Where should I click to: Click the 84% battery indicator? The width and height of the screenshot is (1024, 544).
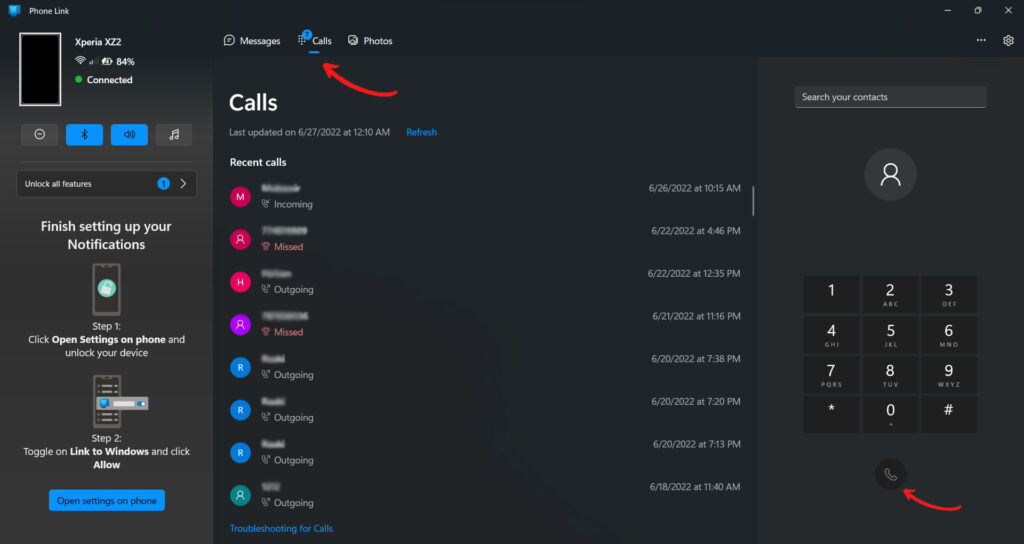[118, 61]
